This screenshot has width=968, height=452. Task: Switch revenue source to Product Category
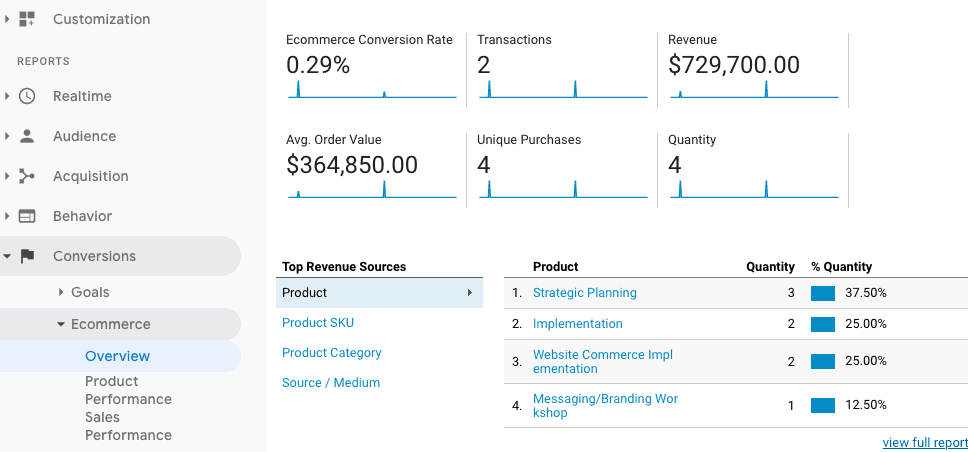[x=332, y=353]
